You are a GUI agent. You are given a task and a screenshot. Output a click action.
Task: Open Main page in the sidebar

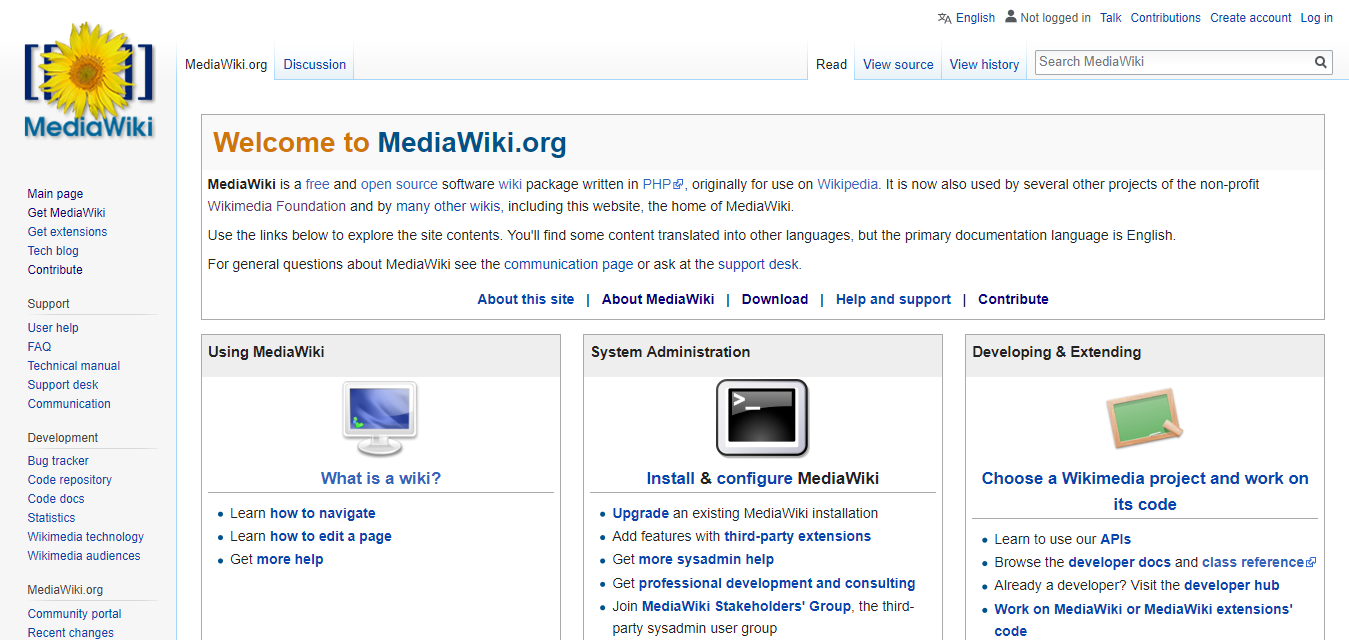tap(55, 194)
